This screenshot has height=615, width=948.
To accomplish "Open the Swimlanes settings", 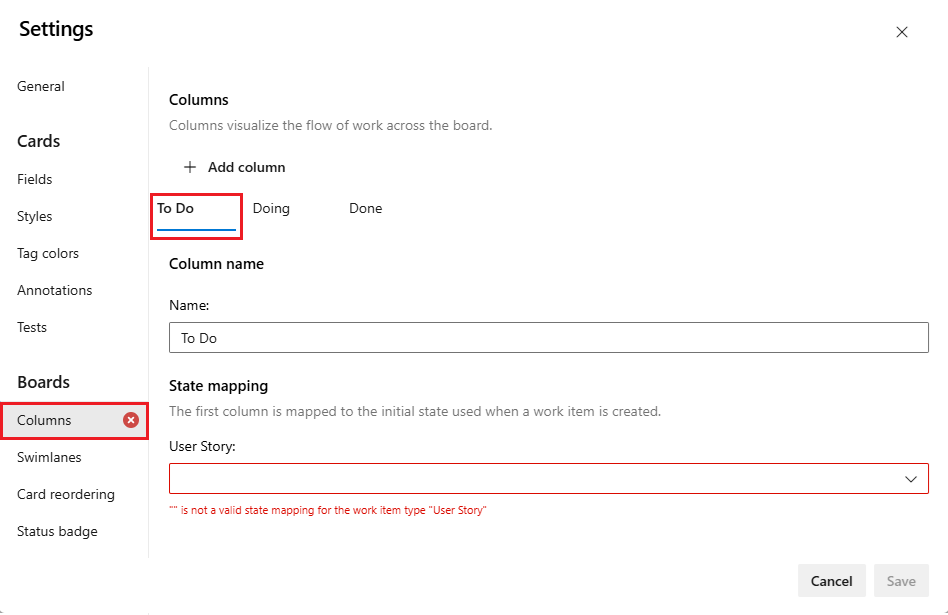I will pyautogui.click(x=48, y=457).
